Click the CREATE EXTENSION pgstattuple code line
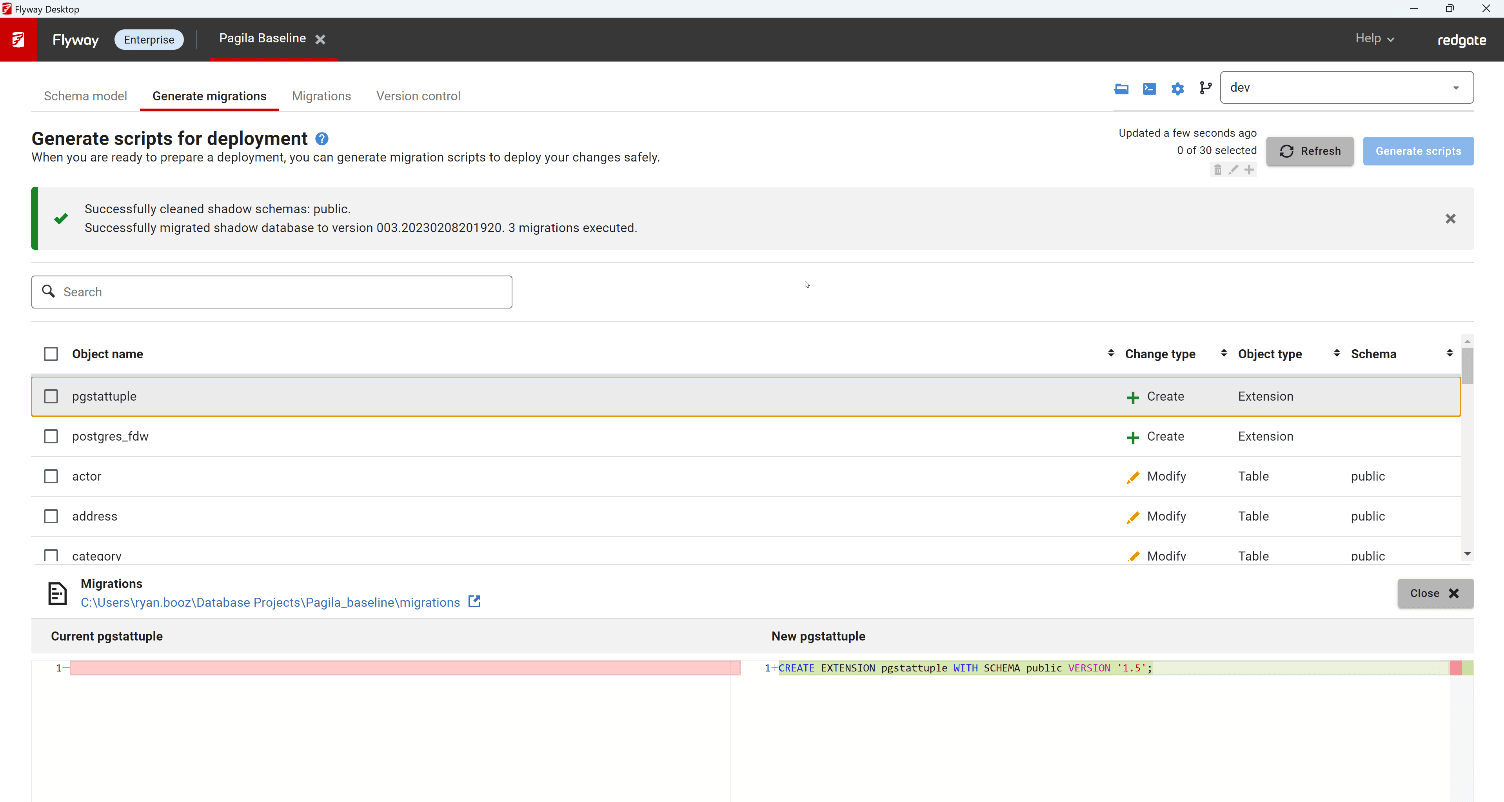1504x802 pixels. (965, 668)
